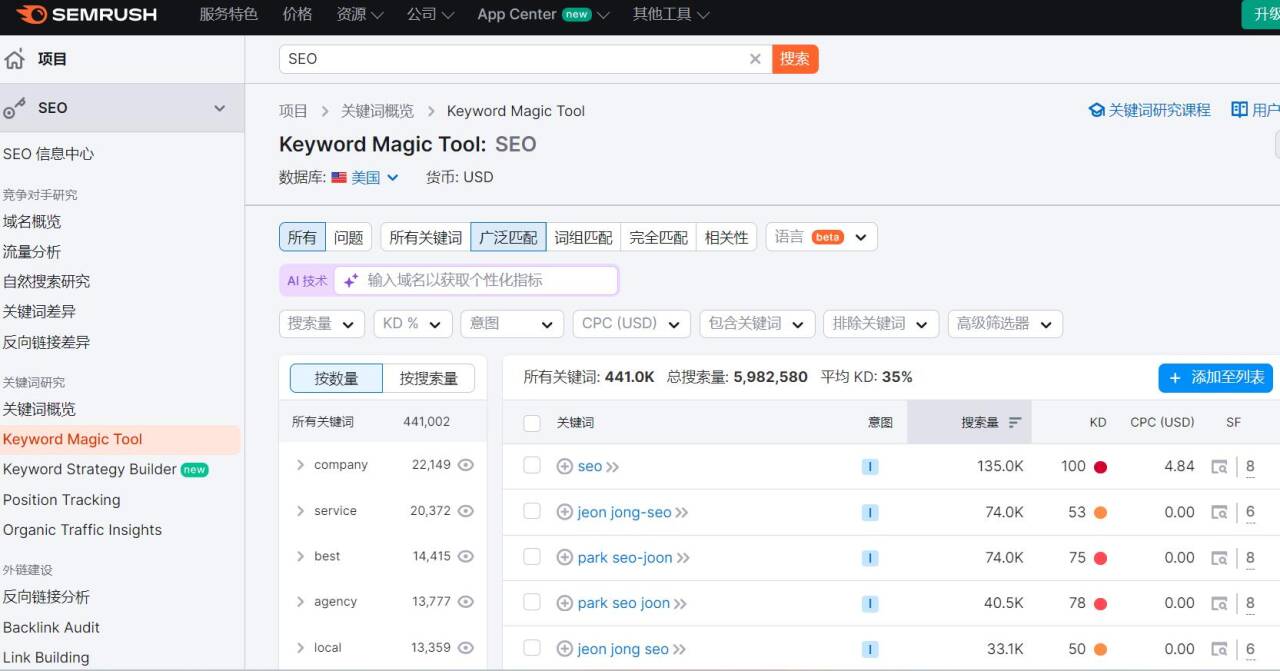Open the 包含关键词 dropdown
Screen dimensions: 1280x671
tap(757, 324)
